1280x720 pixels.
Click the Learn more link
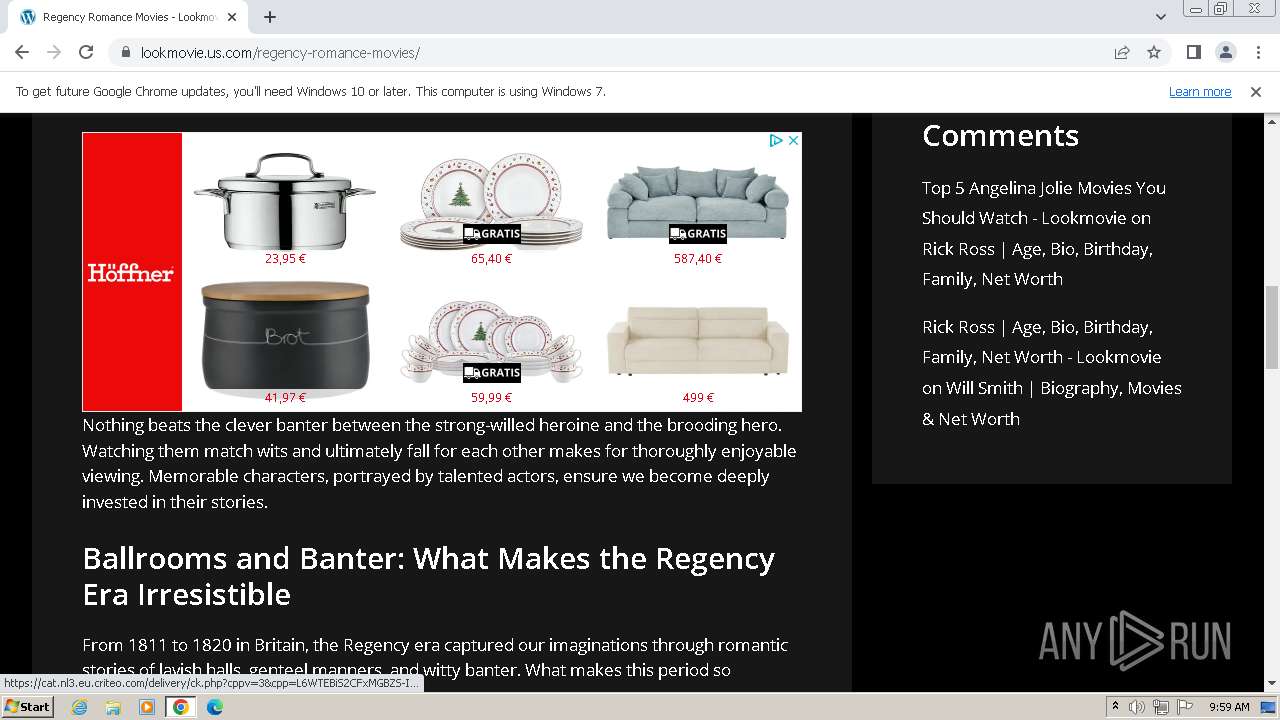[x=1200, y=92]
